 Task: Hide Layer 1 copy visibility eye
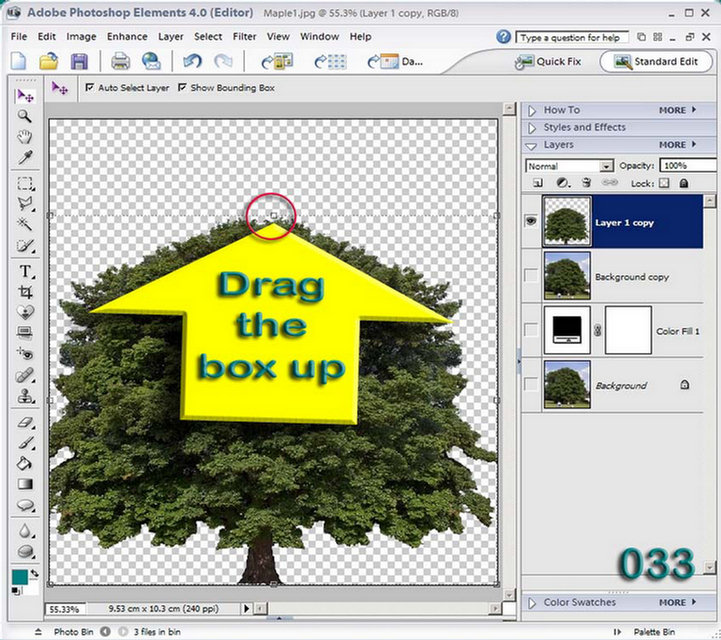(531, 221)
